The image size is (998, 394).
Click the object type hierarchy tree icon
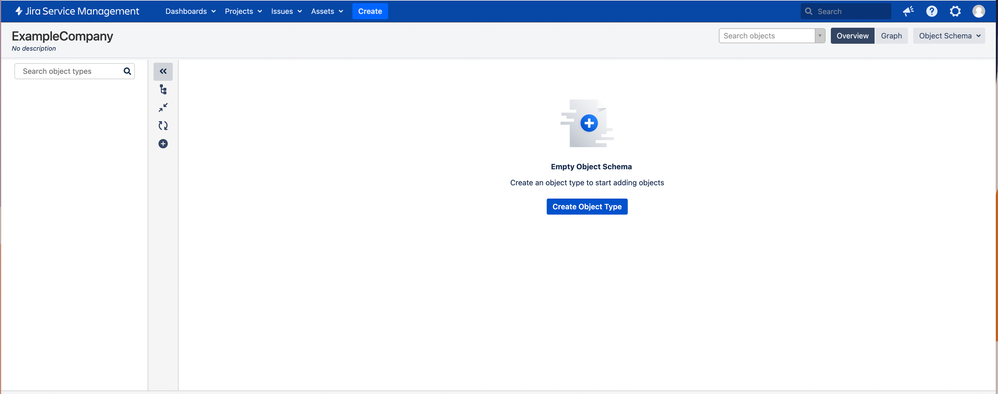[x=163, y=90]
